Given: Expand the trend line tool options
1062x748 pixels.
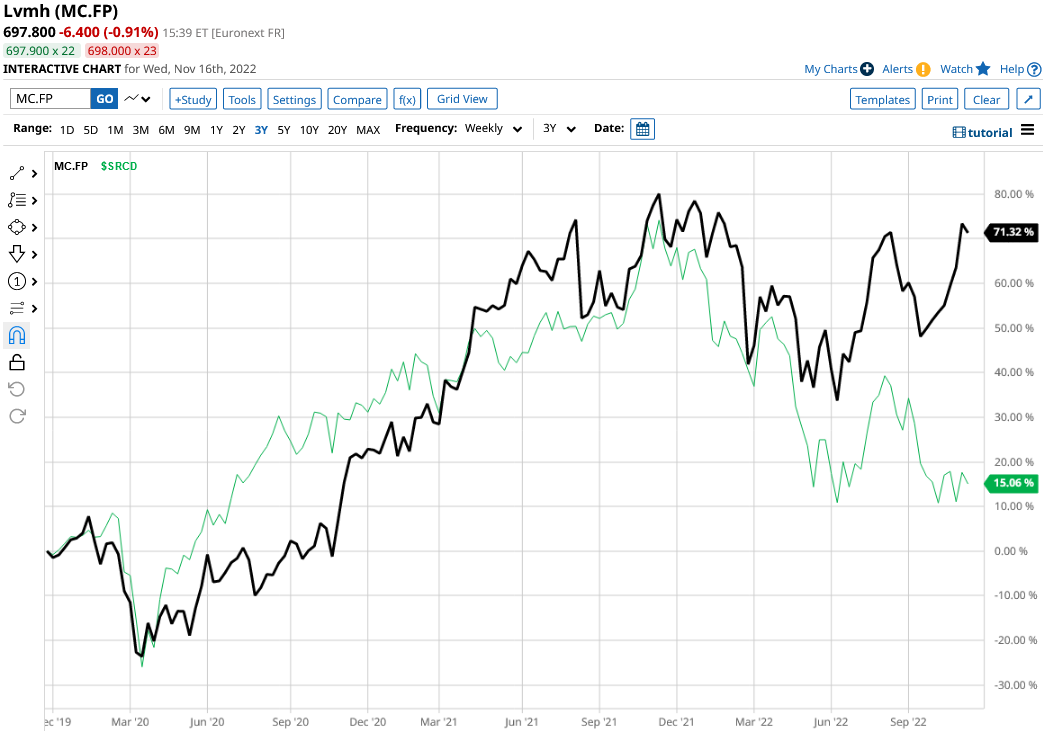Looking at the screenshot, I should click(34, 174).
